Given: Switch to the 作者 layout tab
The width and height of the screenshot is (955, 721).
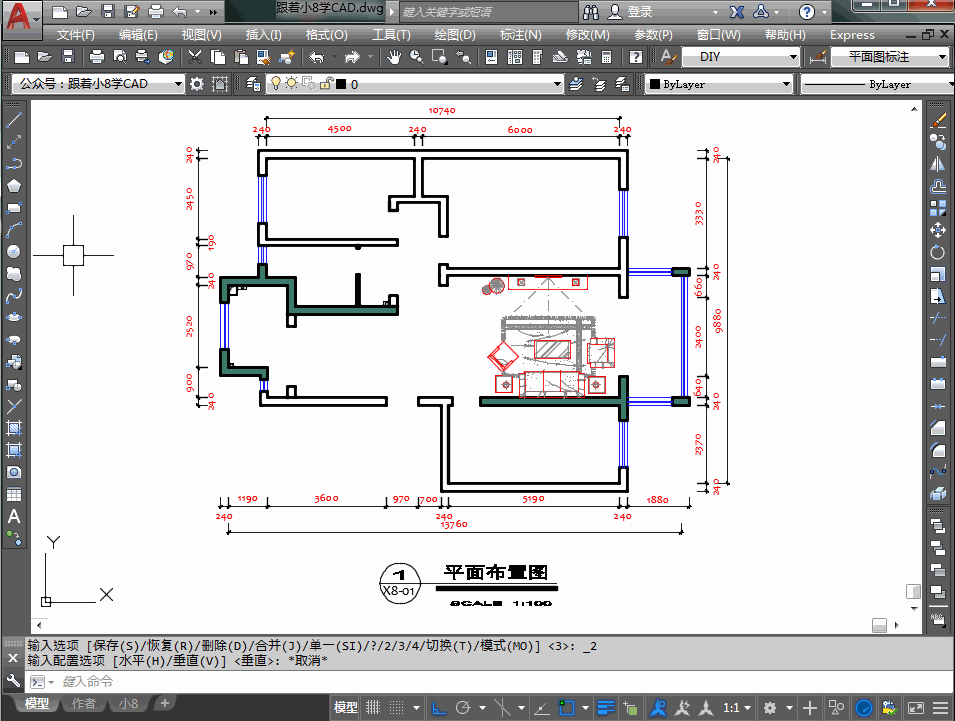Looking at the screenshot, I should tap(83, 704).
